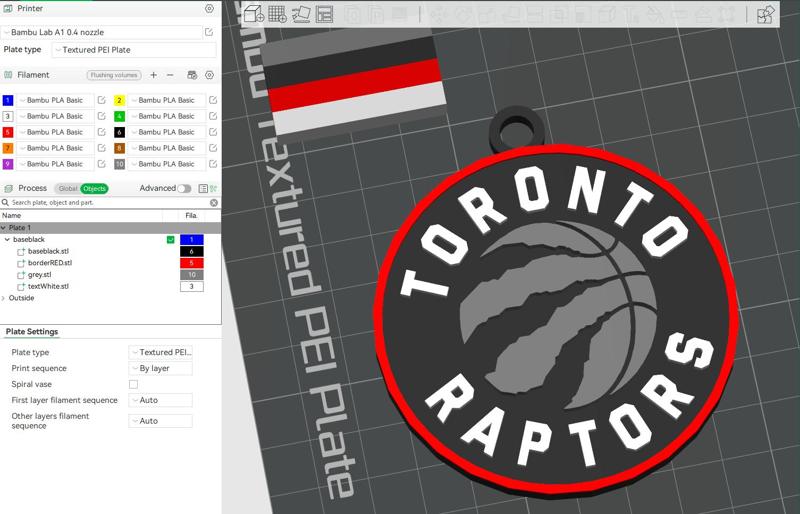
Task: Click the Fila. column header
Action: 191,215
